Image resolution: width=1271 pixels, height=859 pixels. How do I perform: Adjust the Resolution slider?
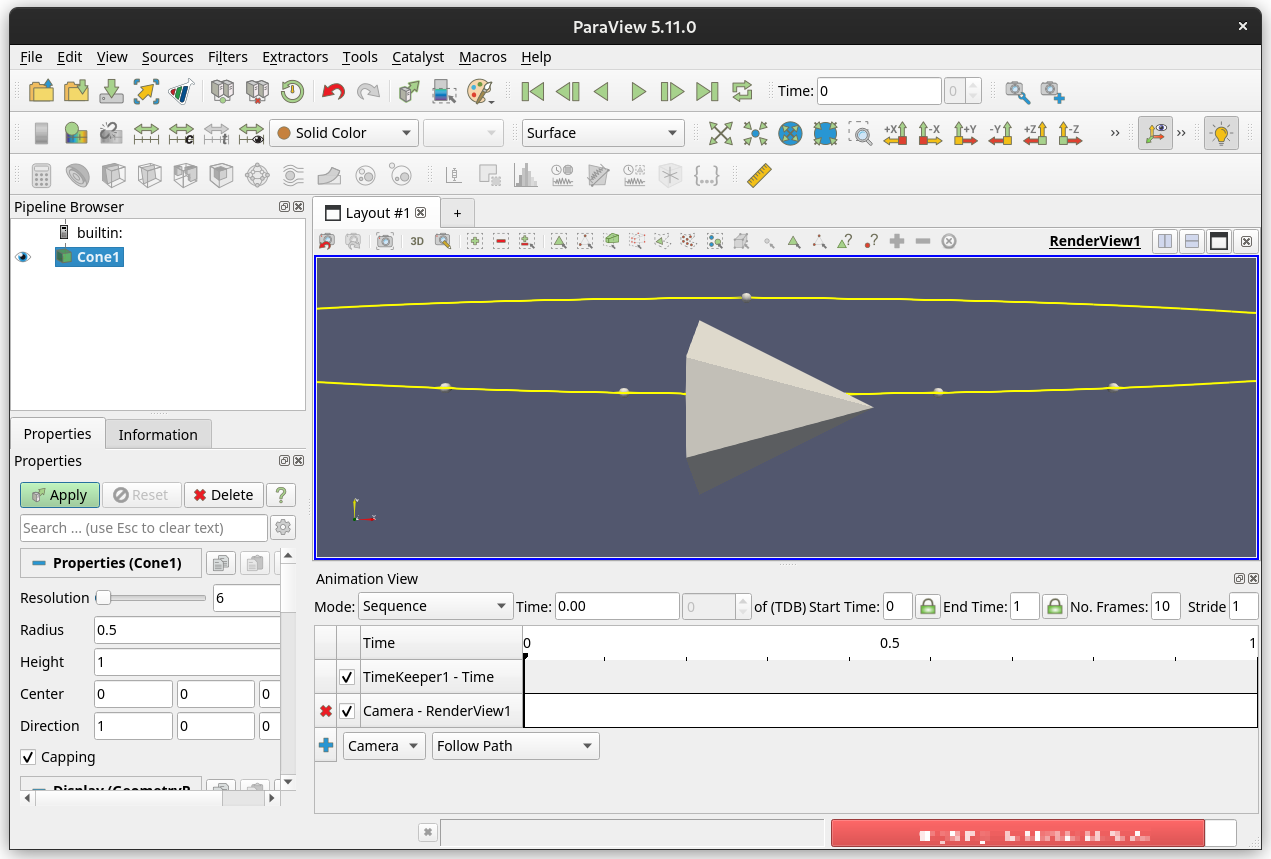coord(150,598)
